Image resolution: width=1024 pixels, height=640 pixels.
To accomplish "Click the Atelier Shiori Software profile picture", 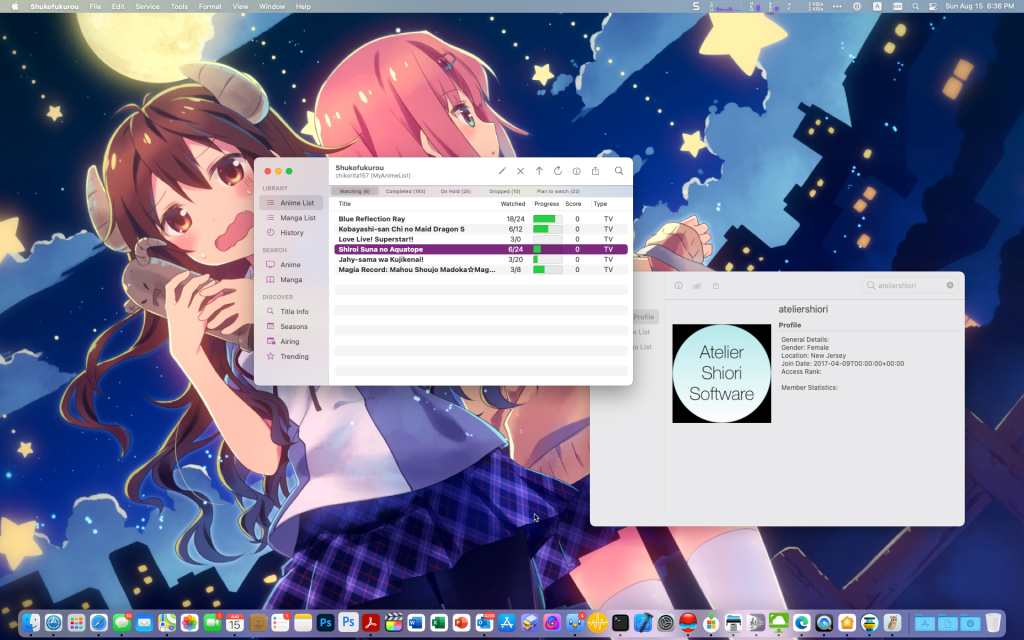I will 722,374.
